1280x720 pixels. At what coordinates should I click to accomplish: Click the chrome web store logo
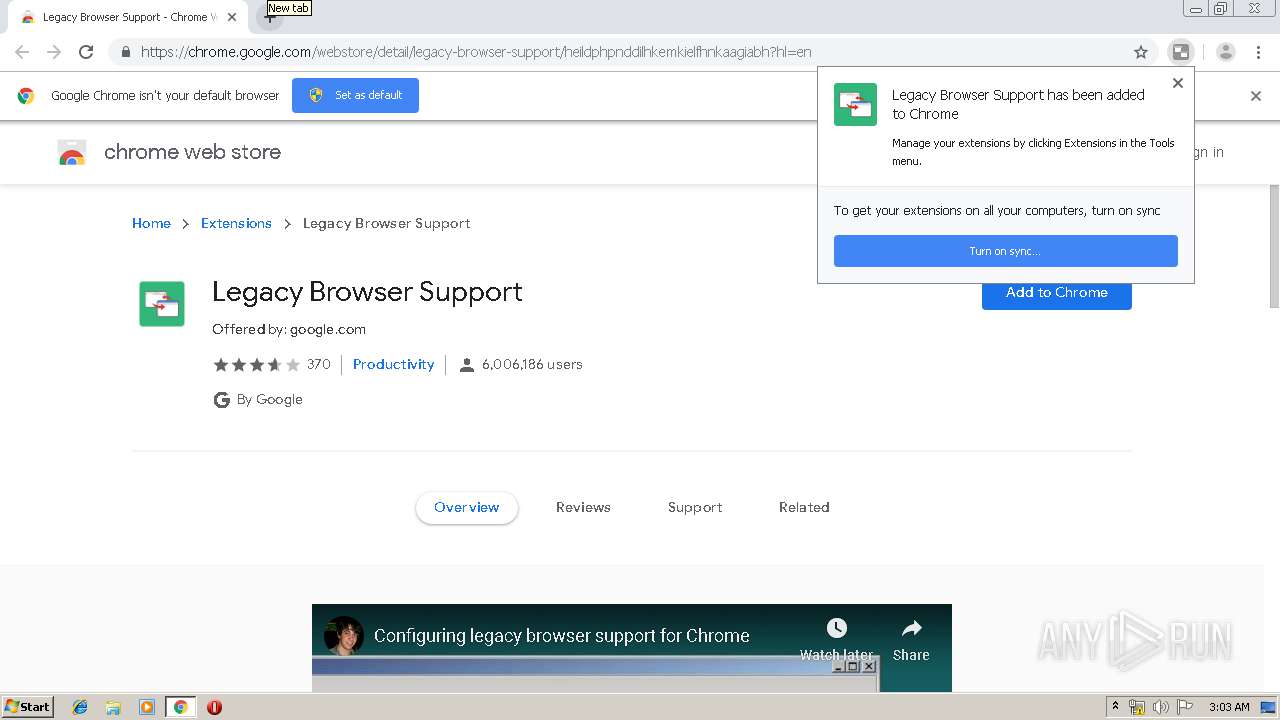coord(169,152)
